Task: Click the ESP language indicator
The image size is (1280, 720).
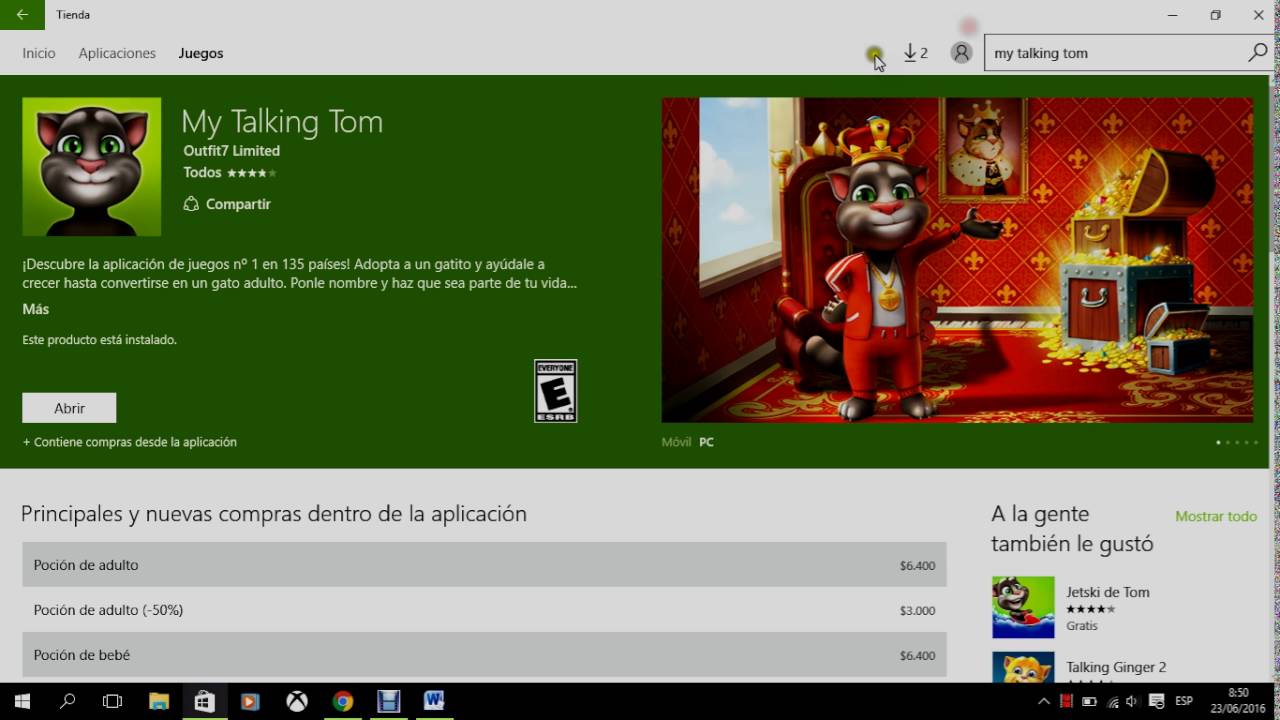Action: pos(1184,701)
